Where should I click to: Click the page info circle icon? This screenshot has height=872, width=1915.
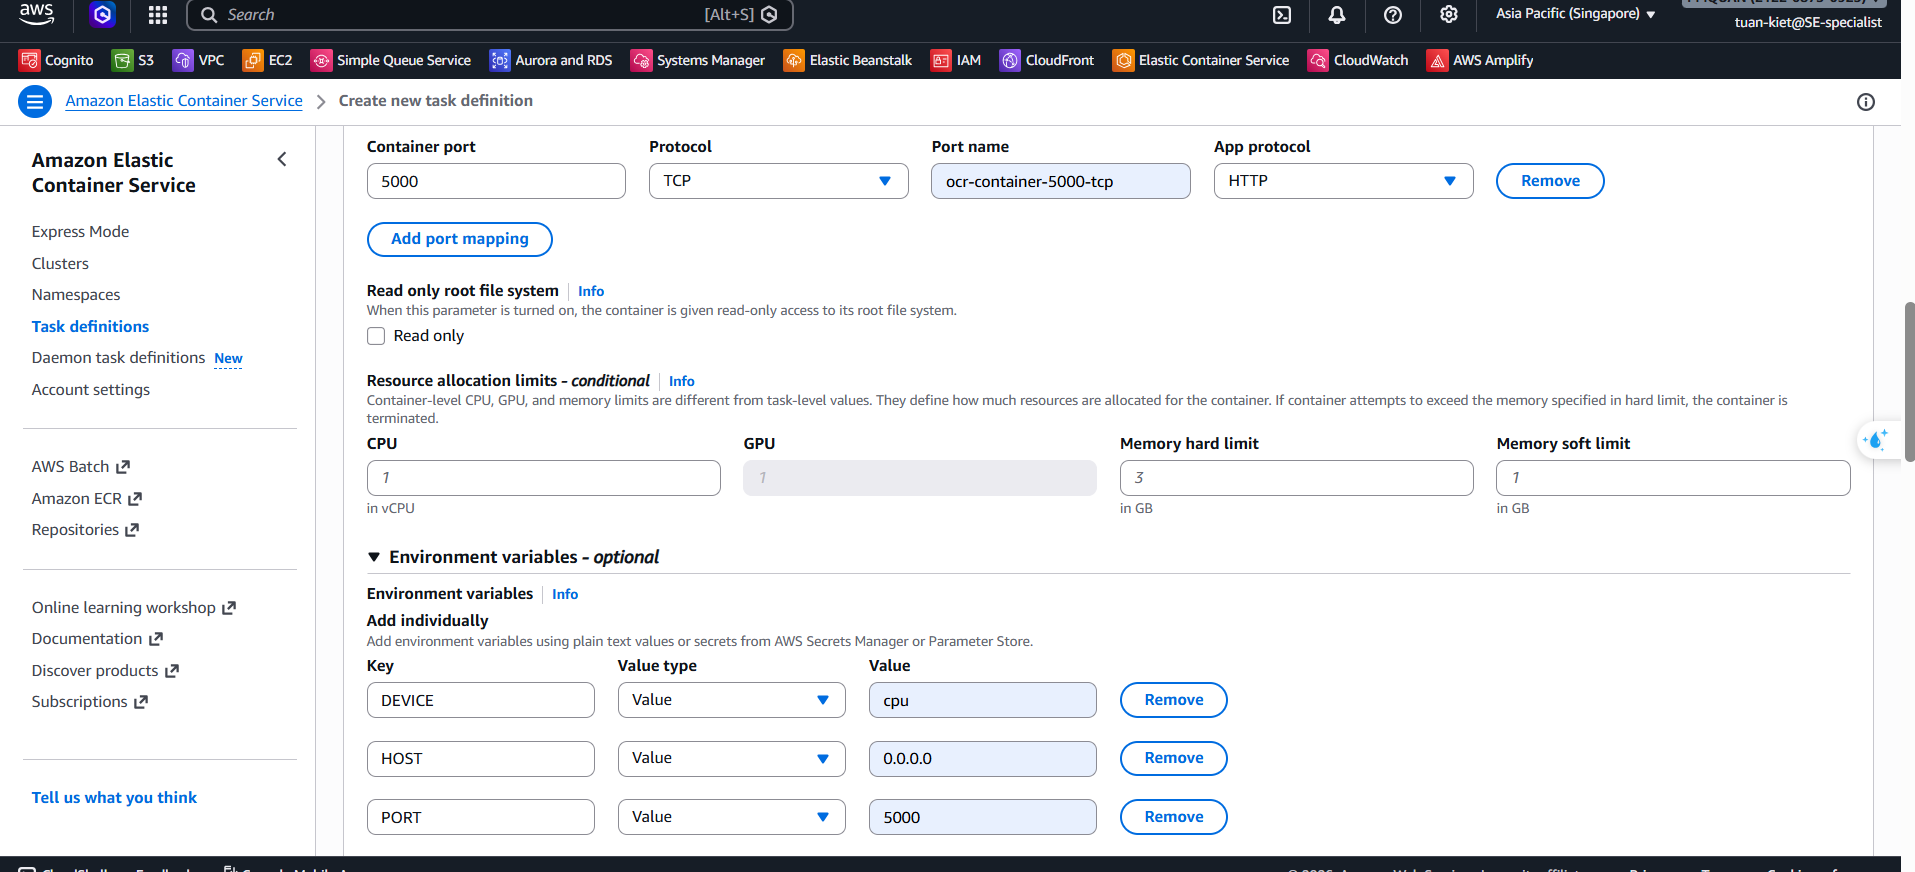pos(1865,102)
